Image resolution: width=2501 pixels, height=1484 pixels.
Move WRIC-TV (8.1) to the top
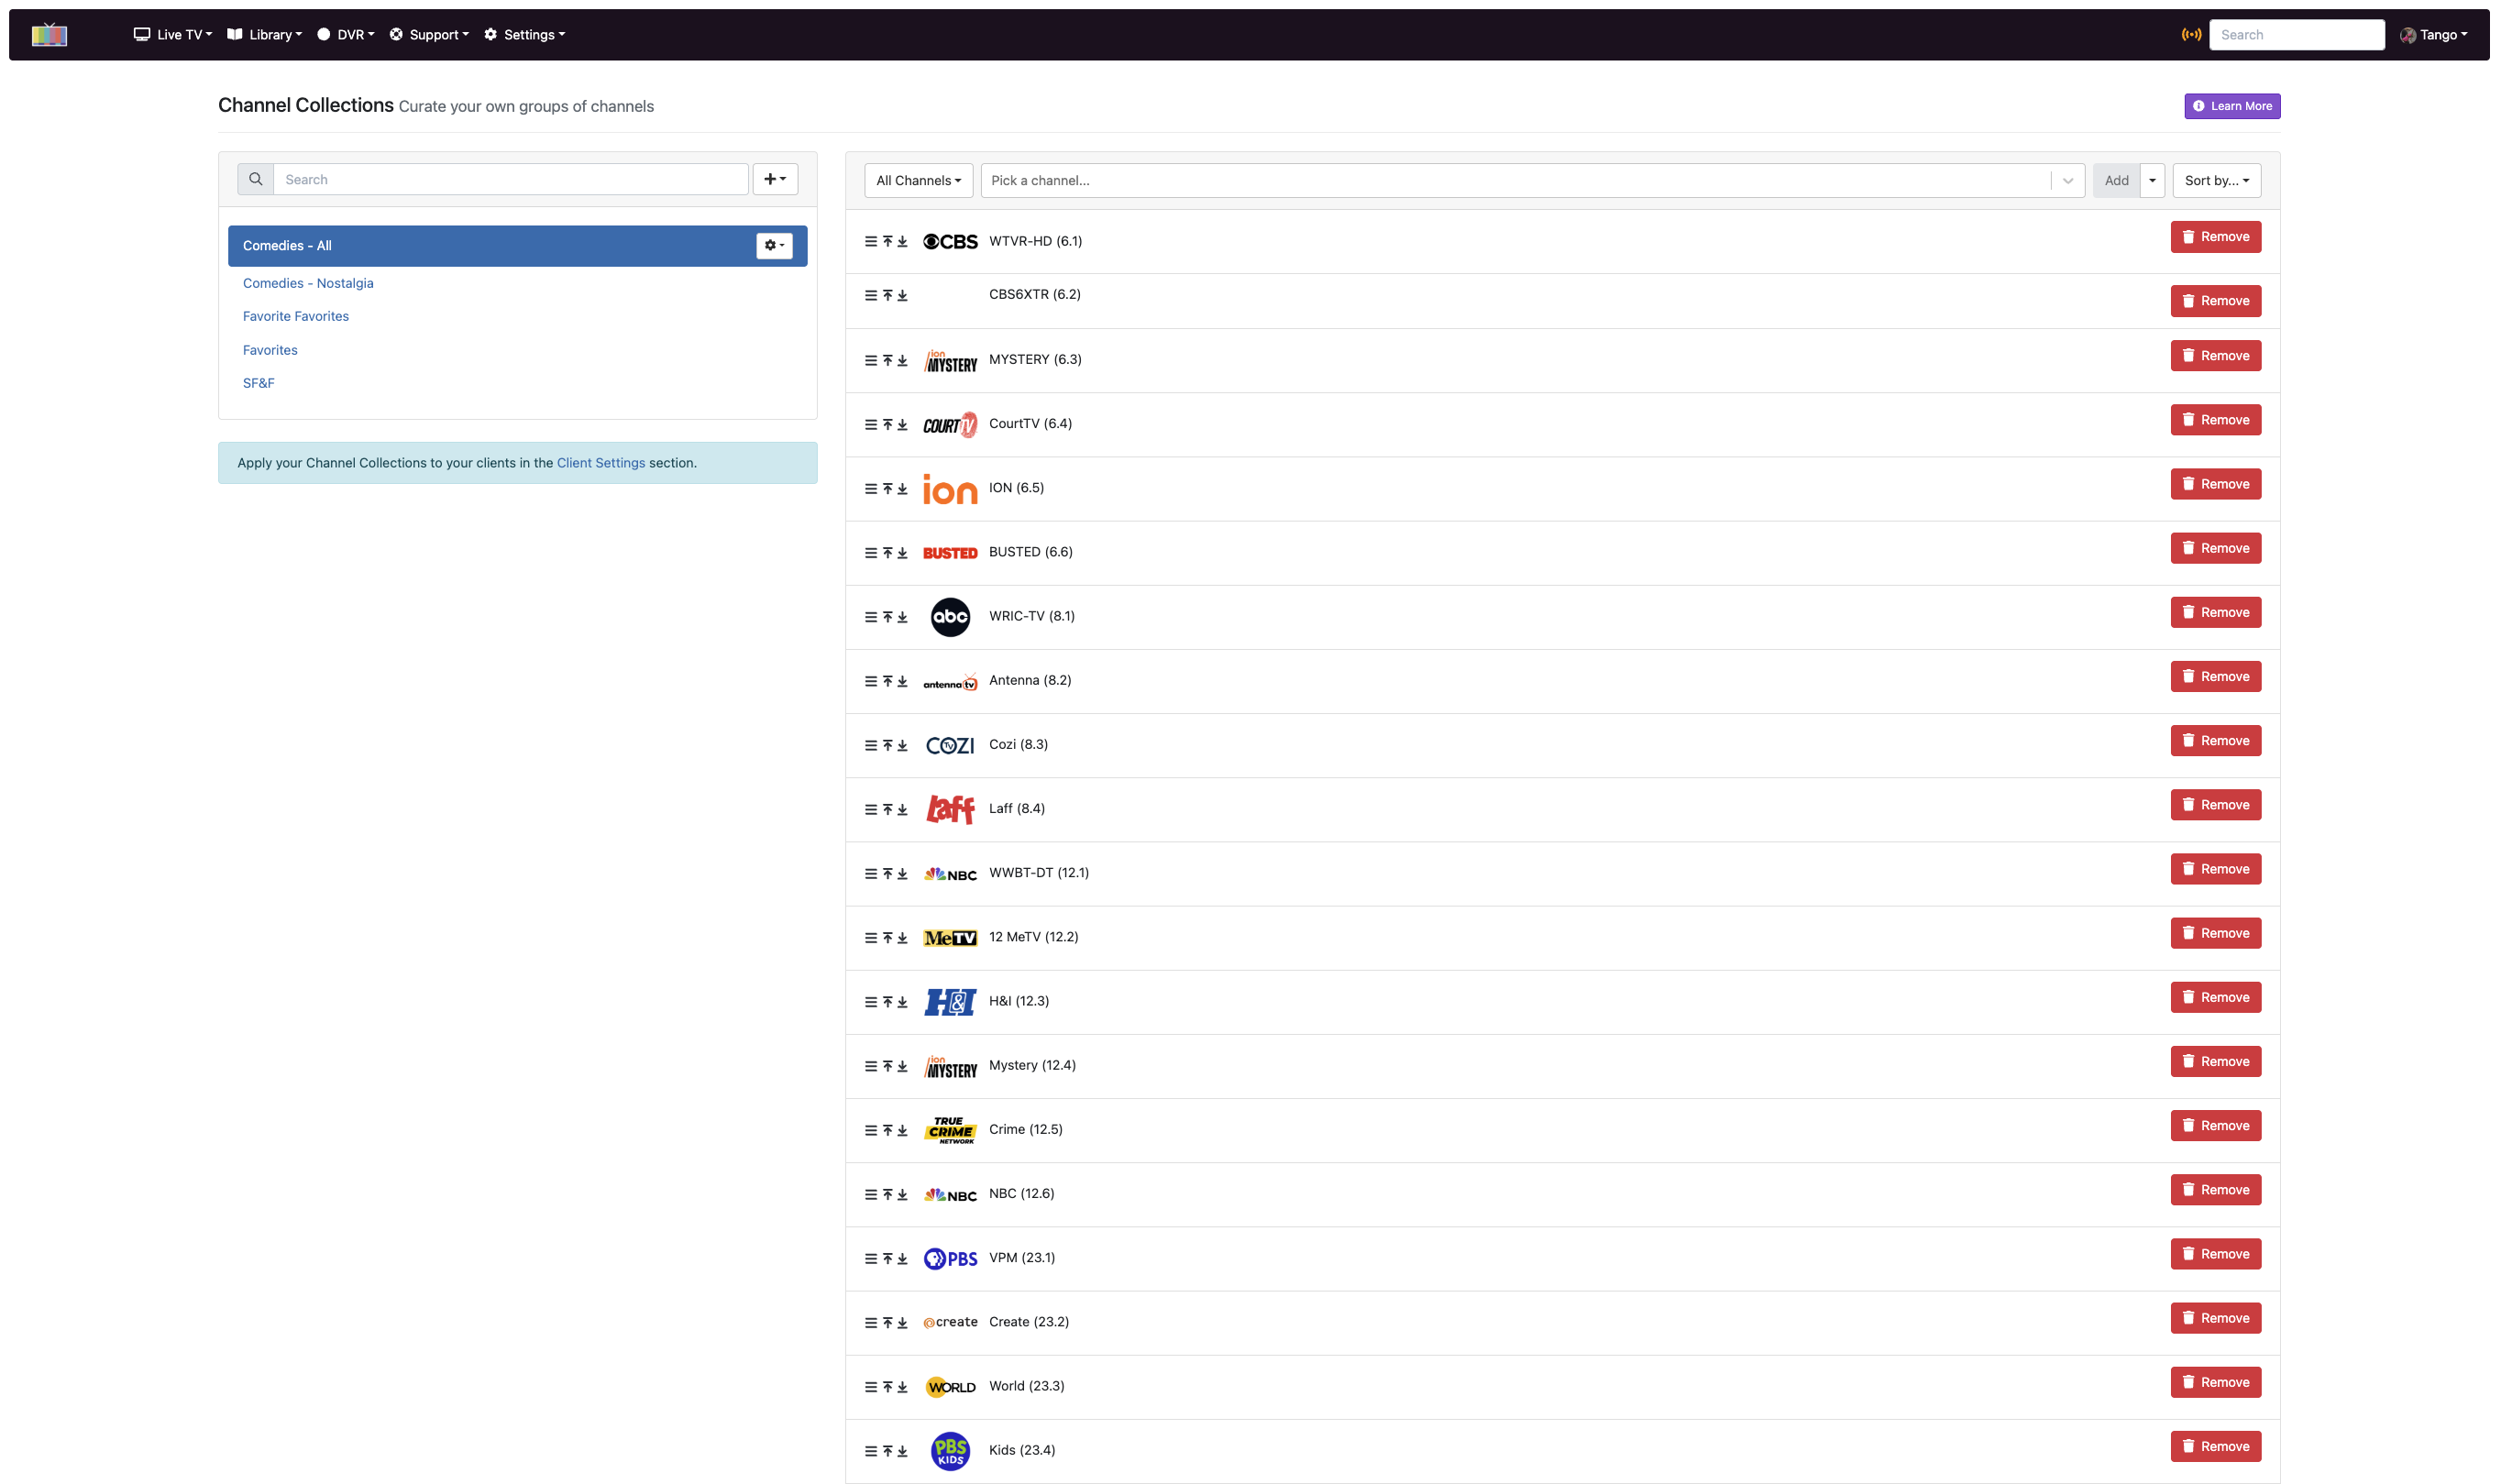(887, 616)
